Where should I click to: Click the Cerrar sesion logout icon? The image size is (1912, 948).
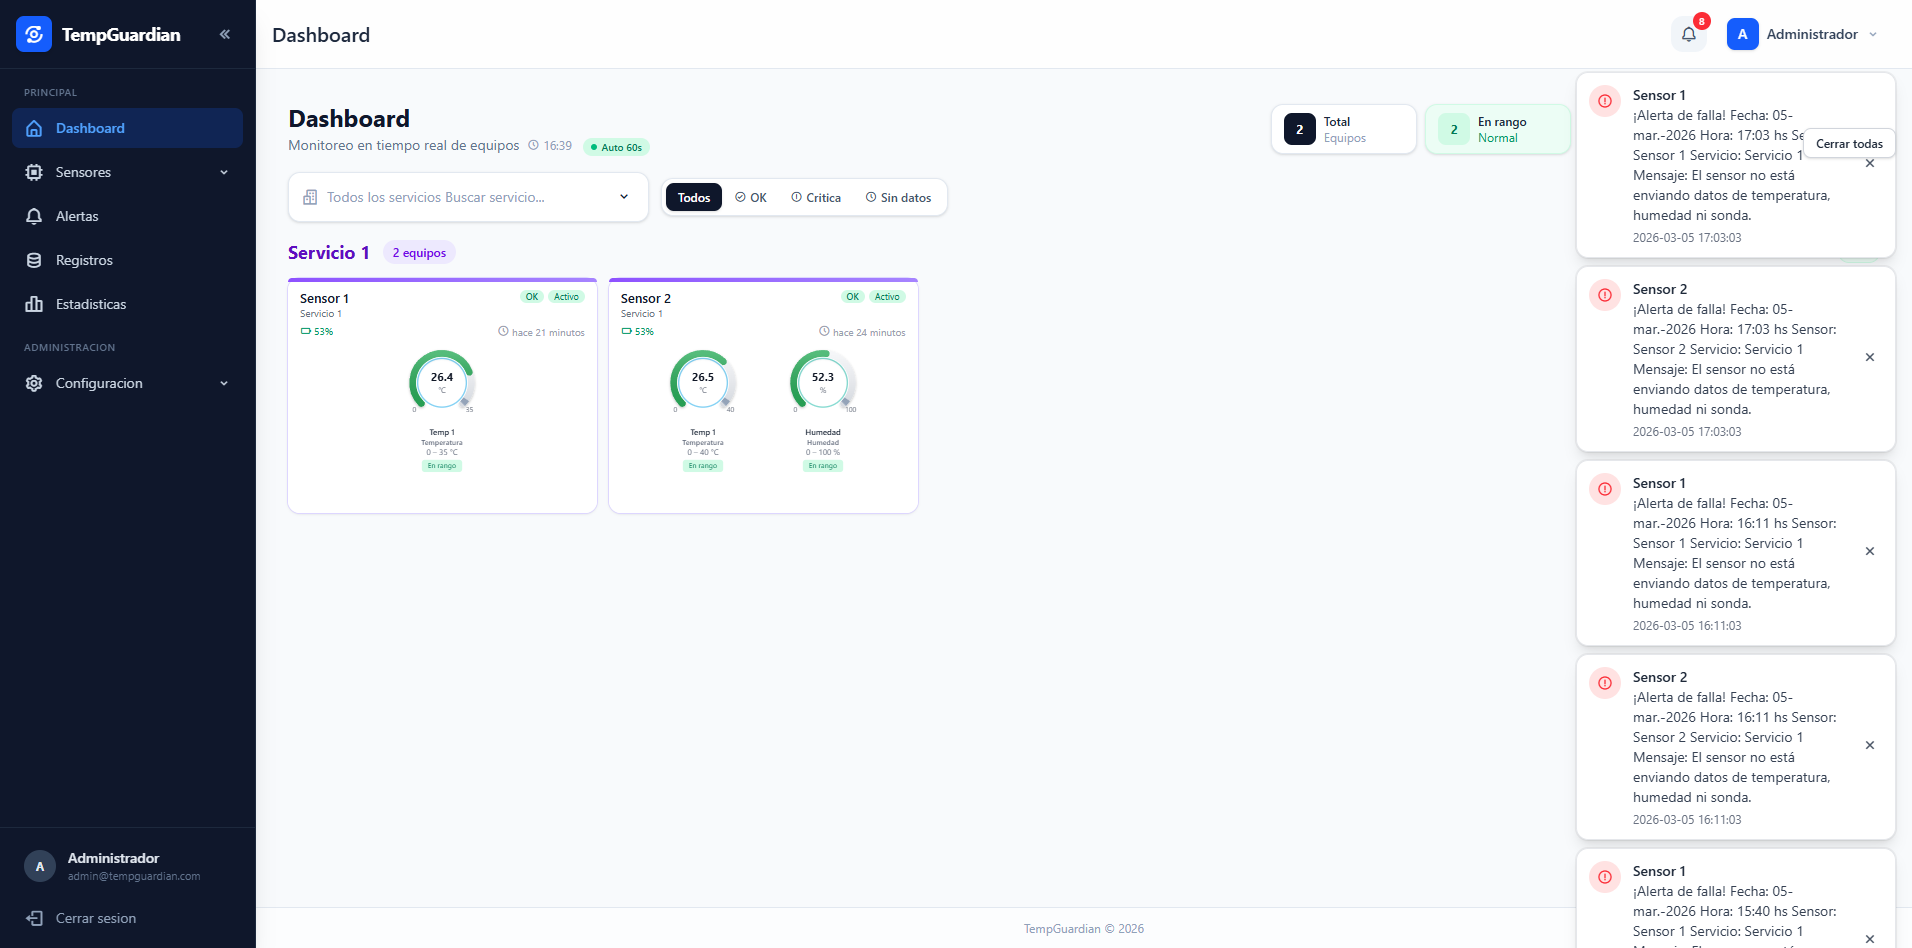(x=34, y=918)
